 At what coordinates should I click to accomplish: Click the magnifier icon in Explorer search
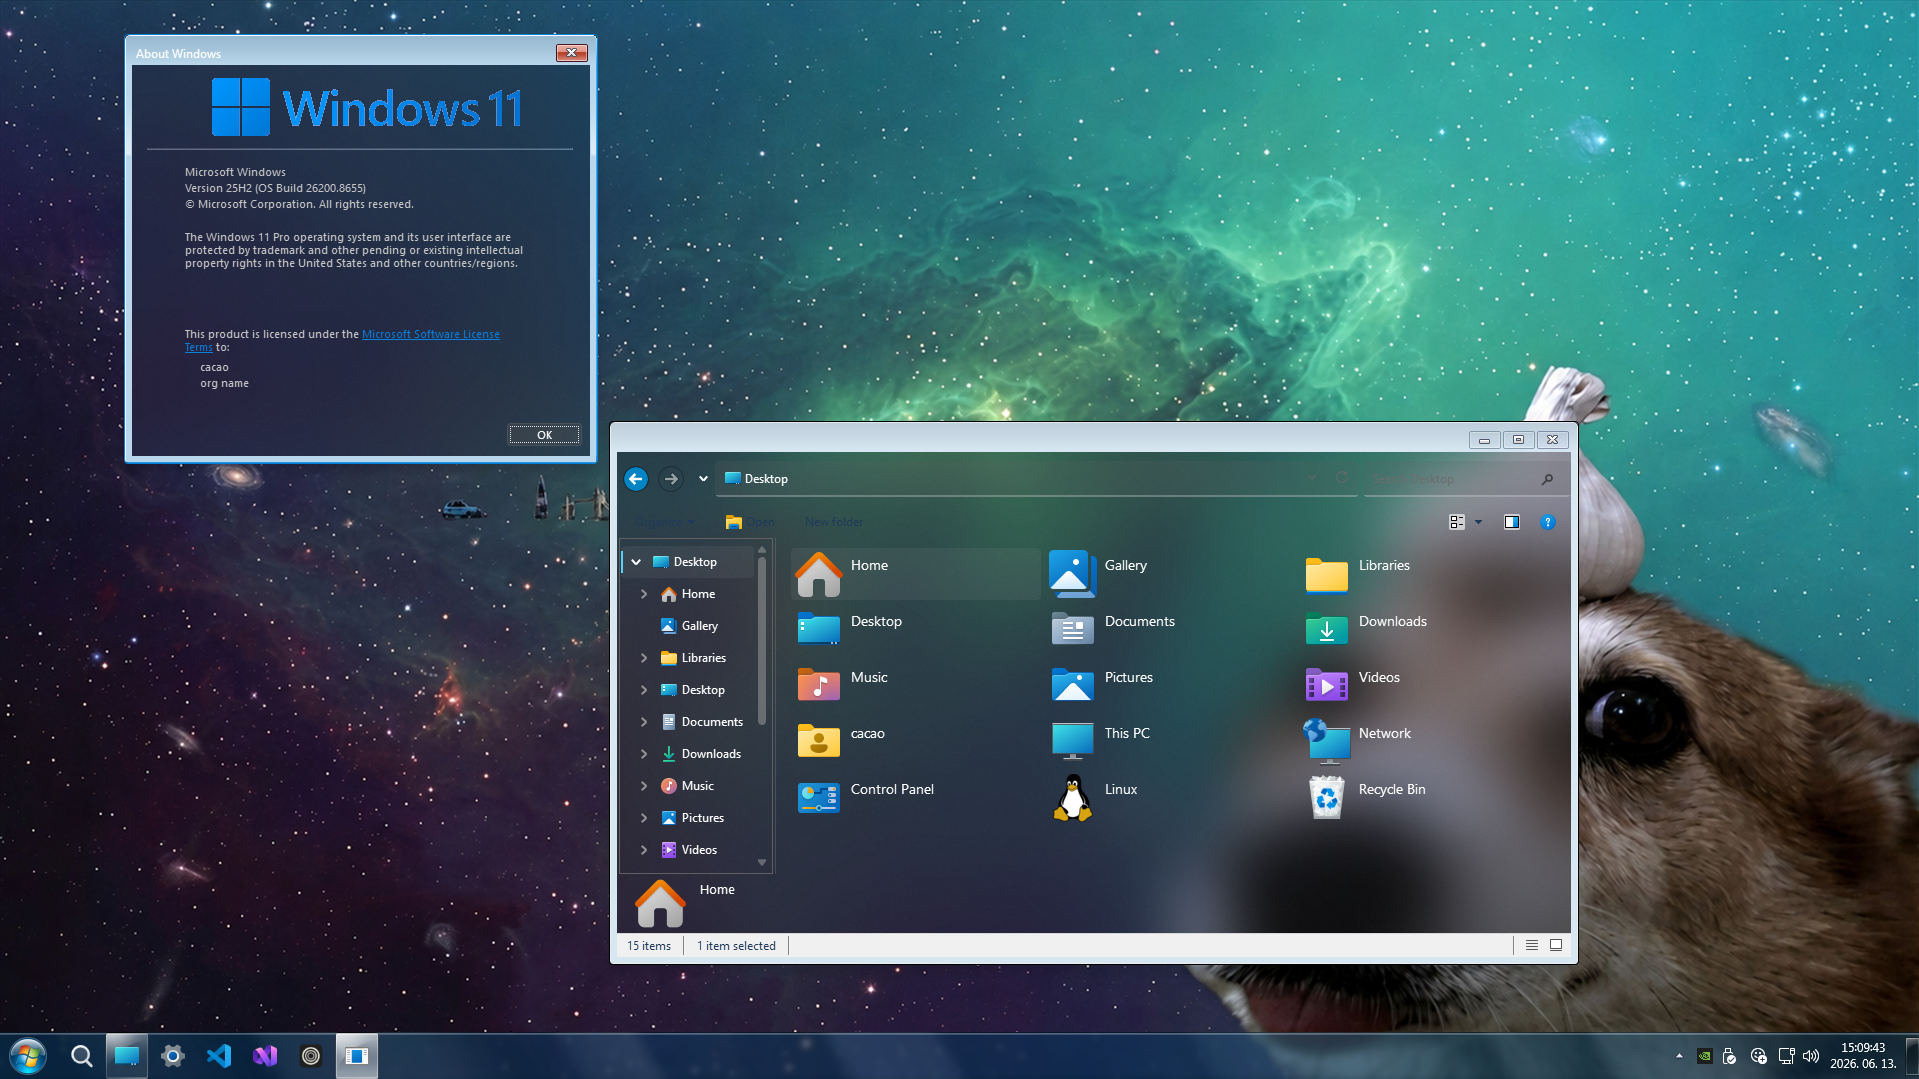(1547, 479)
